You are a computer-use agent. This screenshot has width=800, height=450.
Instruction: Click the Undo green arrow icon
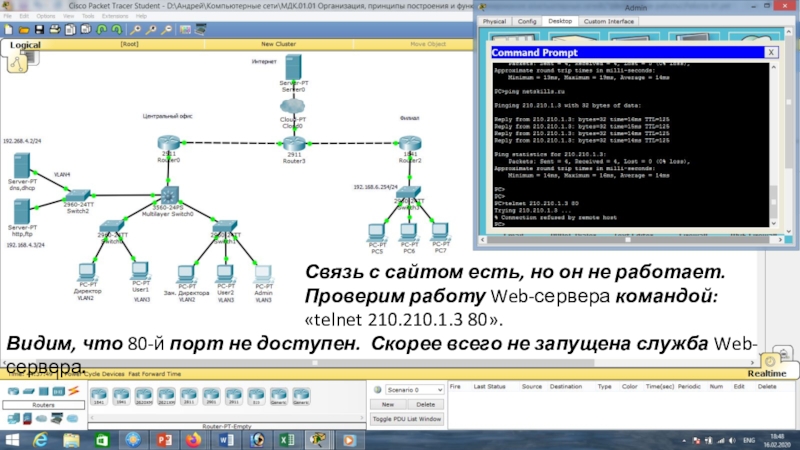click(x=102, y=30)
